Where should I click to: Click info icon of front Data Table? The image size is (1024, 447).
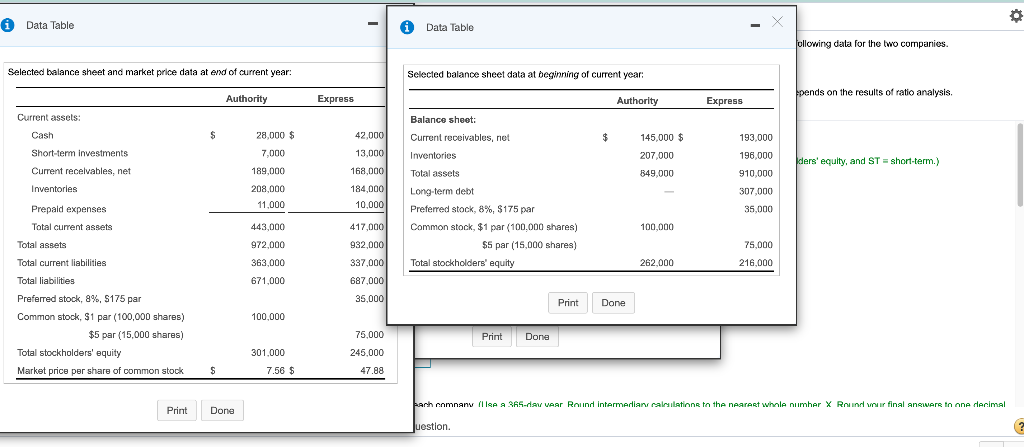coord(408,27)
